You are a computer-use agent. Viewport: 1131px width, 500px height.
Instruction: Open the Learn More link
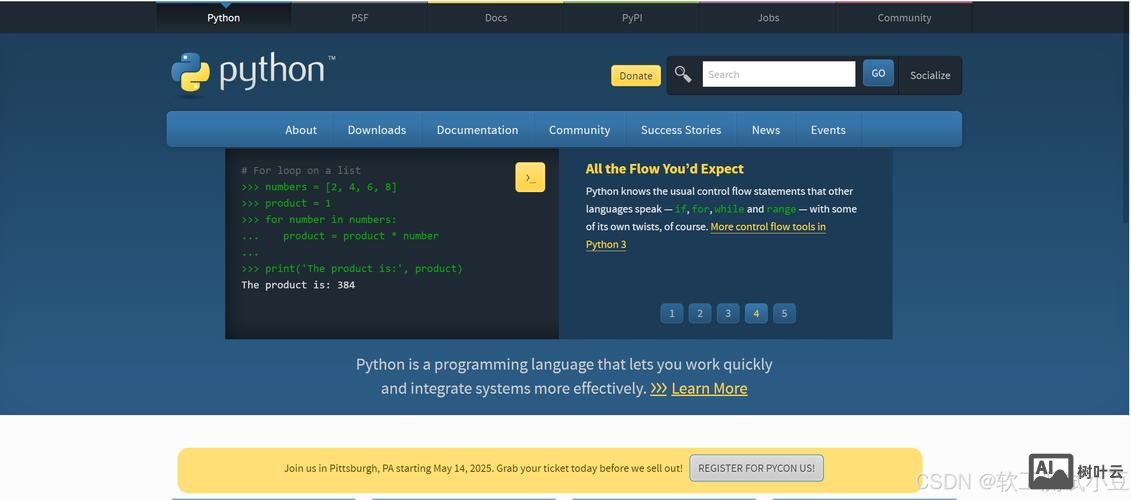(709, 388)
